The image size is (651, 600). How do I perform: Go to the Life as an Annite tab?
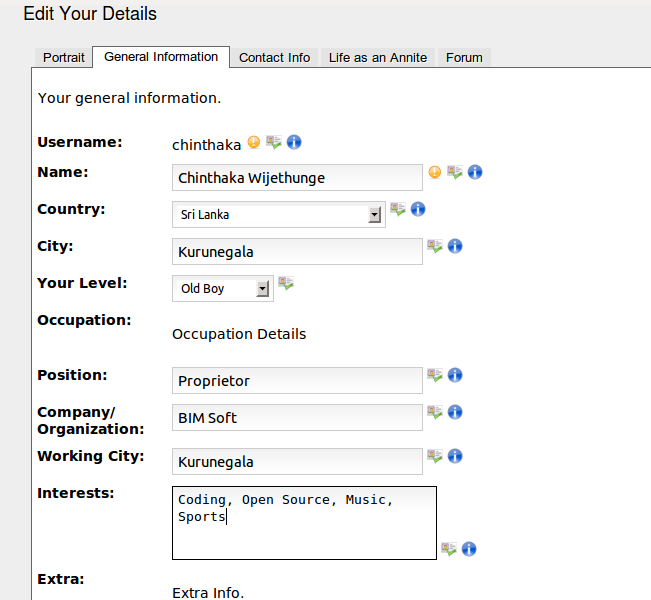coord(378,58)
